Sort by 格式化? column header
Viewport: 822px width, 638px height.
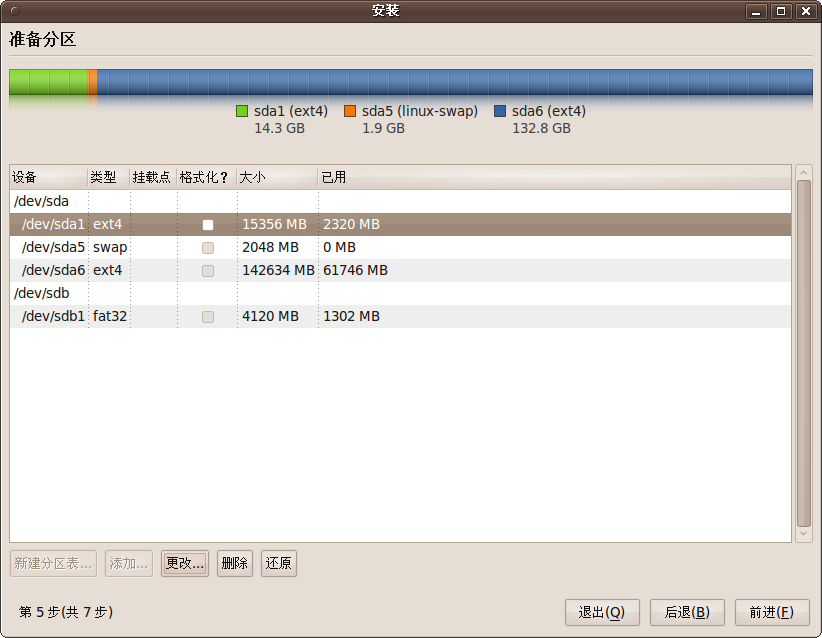click(x=207, y=178)
